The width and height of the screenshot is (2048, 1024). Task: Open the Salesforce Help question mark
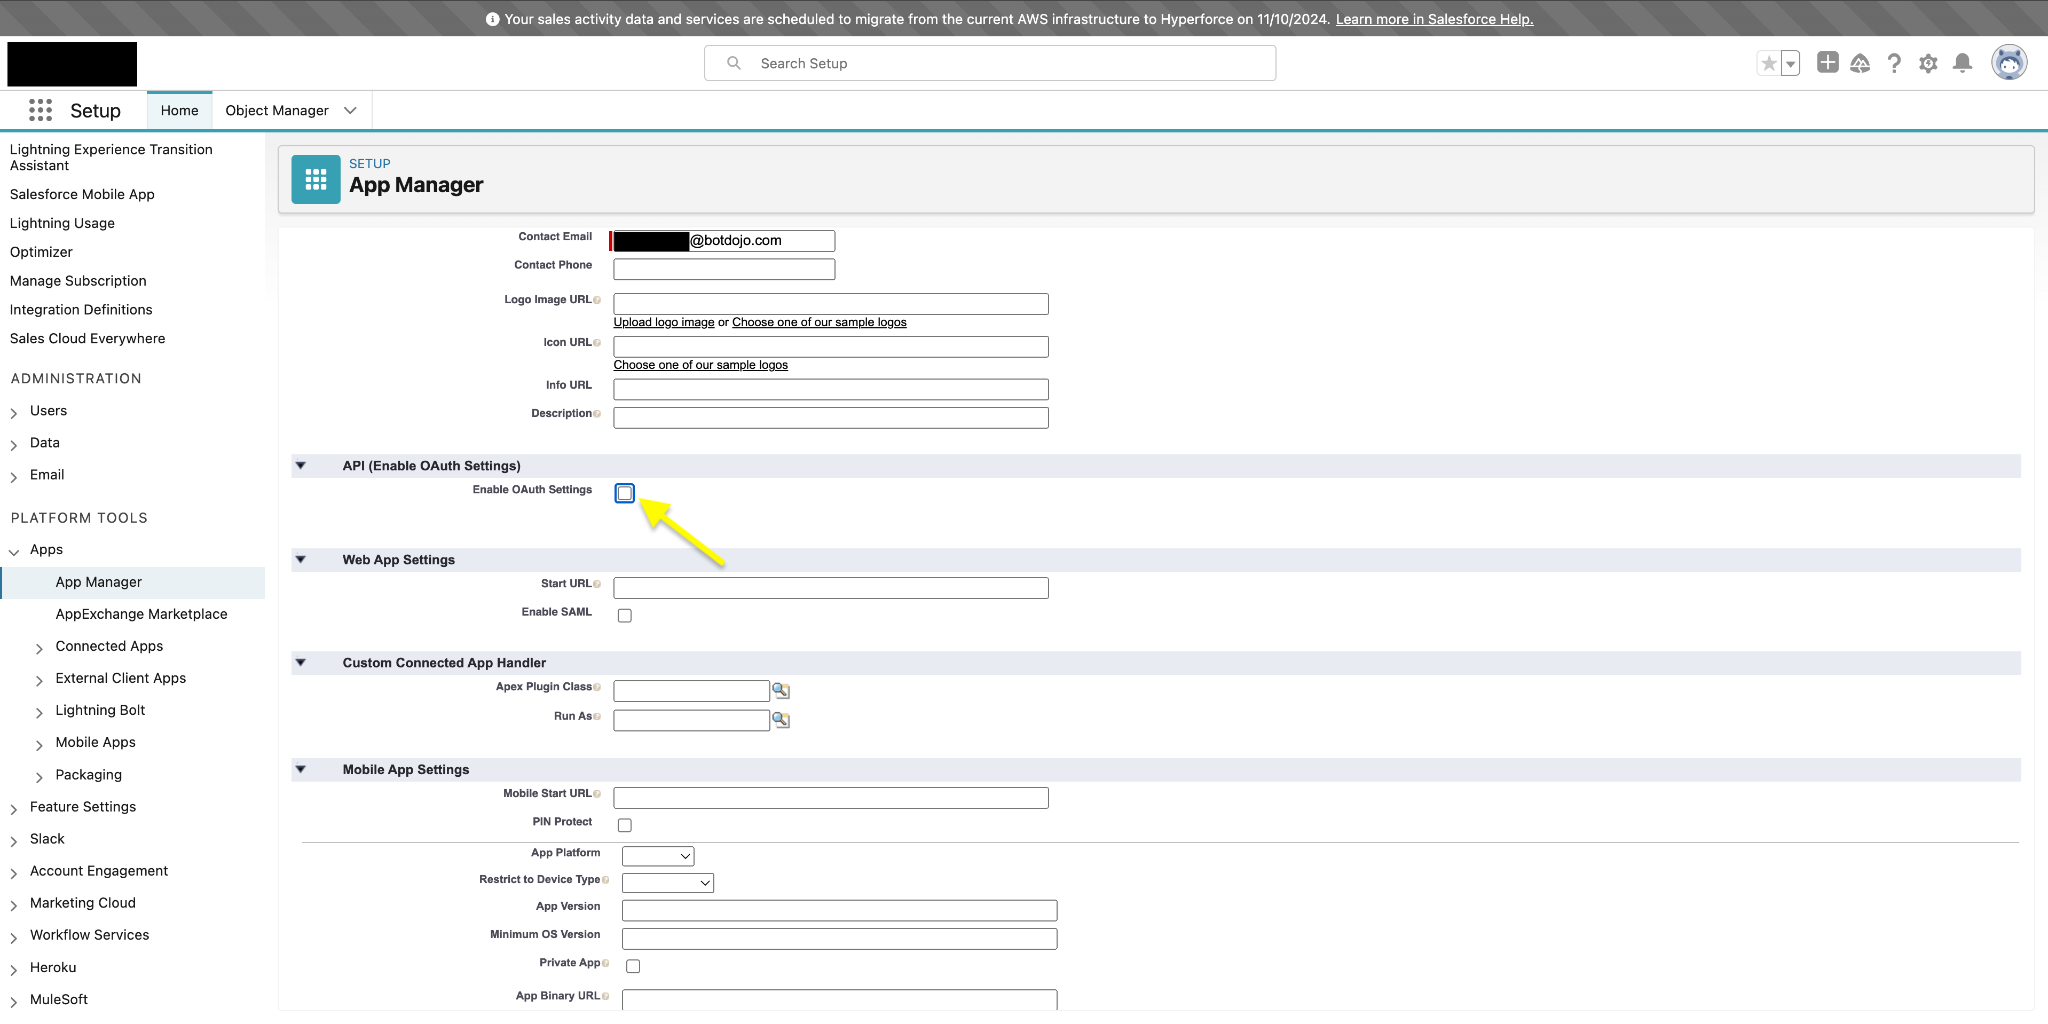click(x=1894, y=64)
